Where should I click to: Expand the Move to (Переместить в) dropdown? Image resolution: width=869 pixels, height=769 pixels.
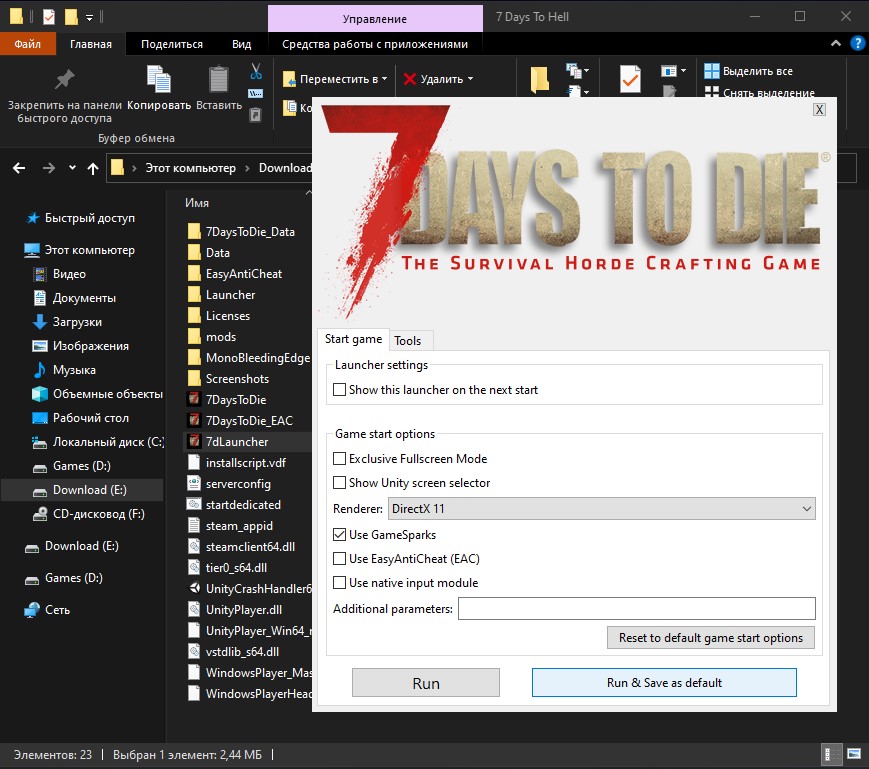[385, 79]
